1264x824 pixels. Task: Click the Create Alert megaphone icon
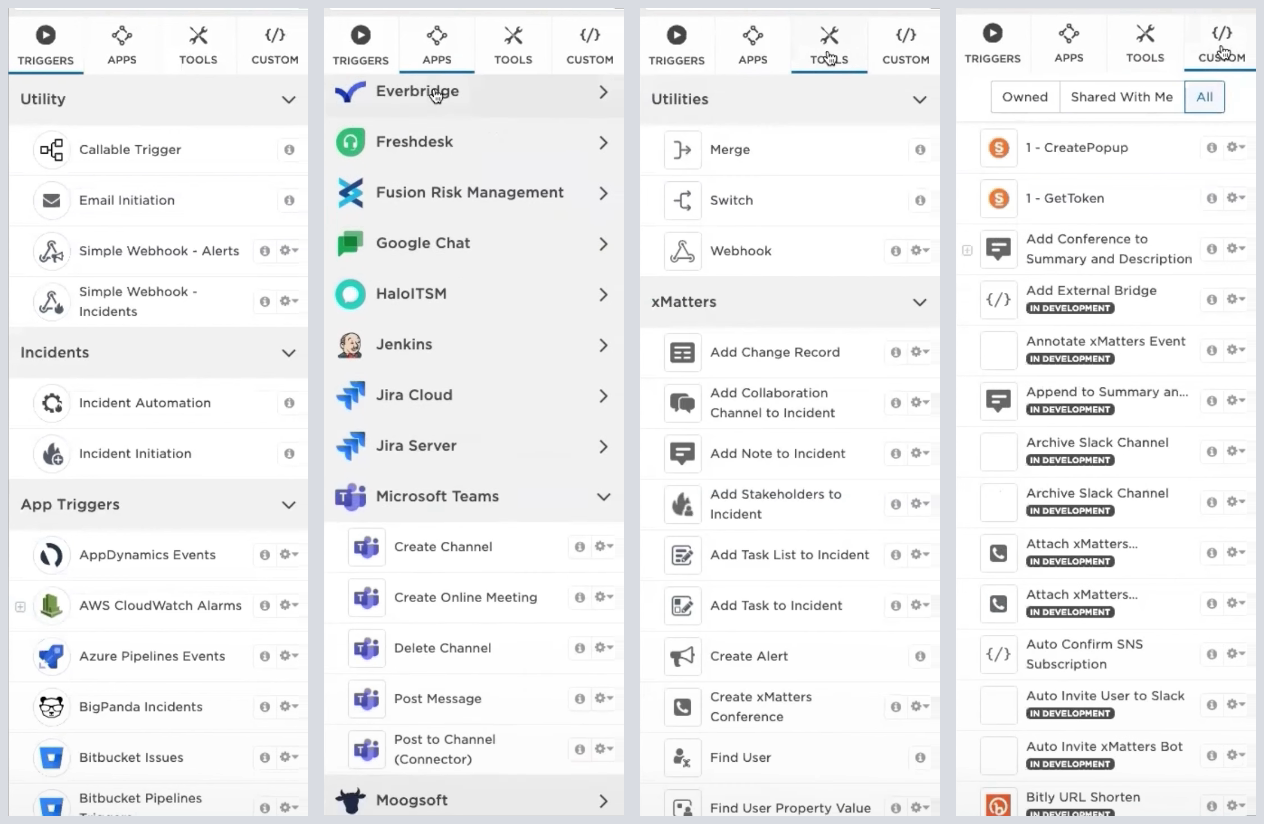pyautogui.click(x=683, y=656)
